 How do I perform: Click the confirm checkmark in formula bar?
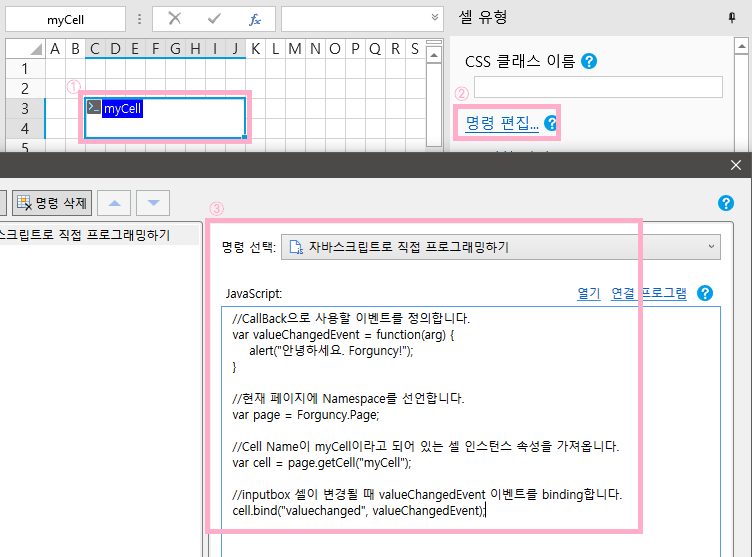214,19
